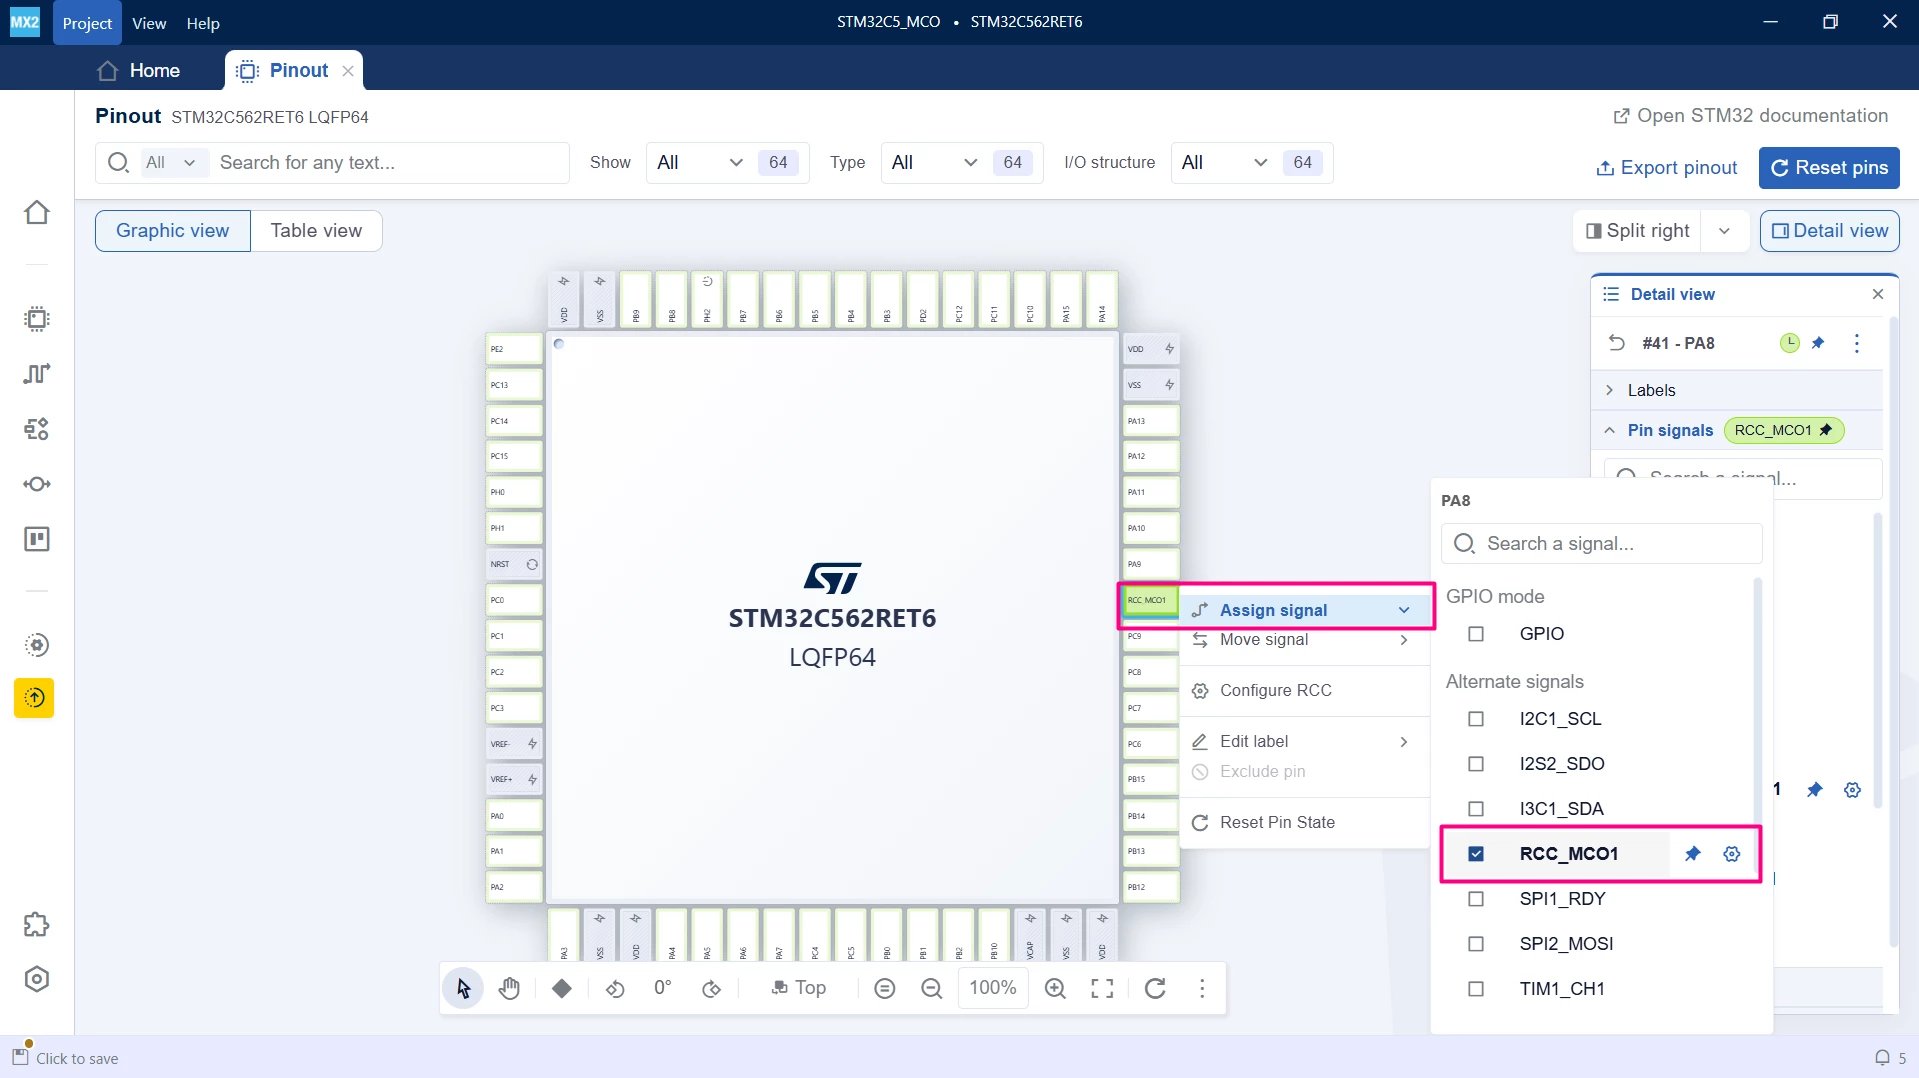The width and height of the screenshot is (1919, 1078).
Task: Open the bottom toolbar more options menu
Action: [x=1202, y=988]
